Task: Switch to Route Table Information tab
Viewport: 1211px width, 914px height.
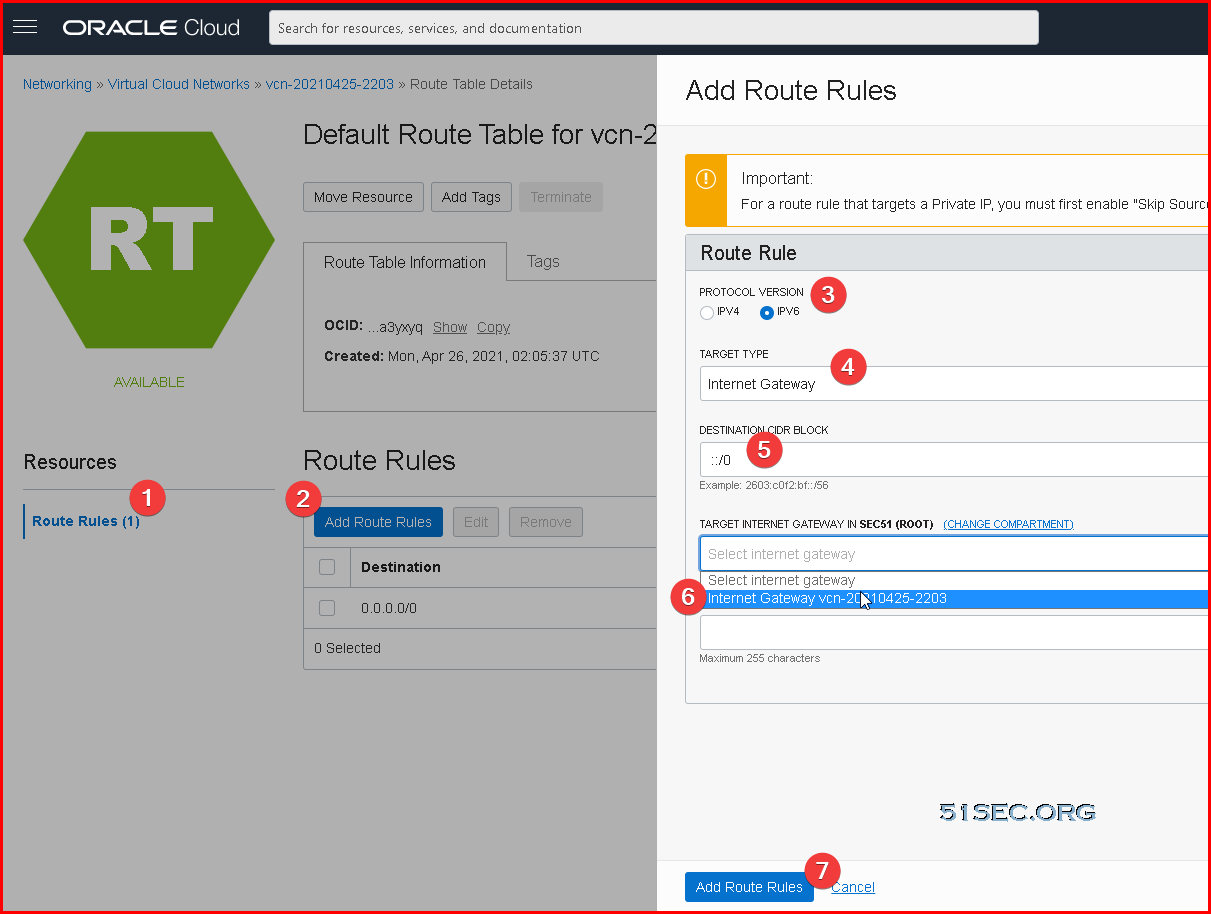Action: click(405, 262)
